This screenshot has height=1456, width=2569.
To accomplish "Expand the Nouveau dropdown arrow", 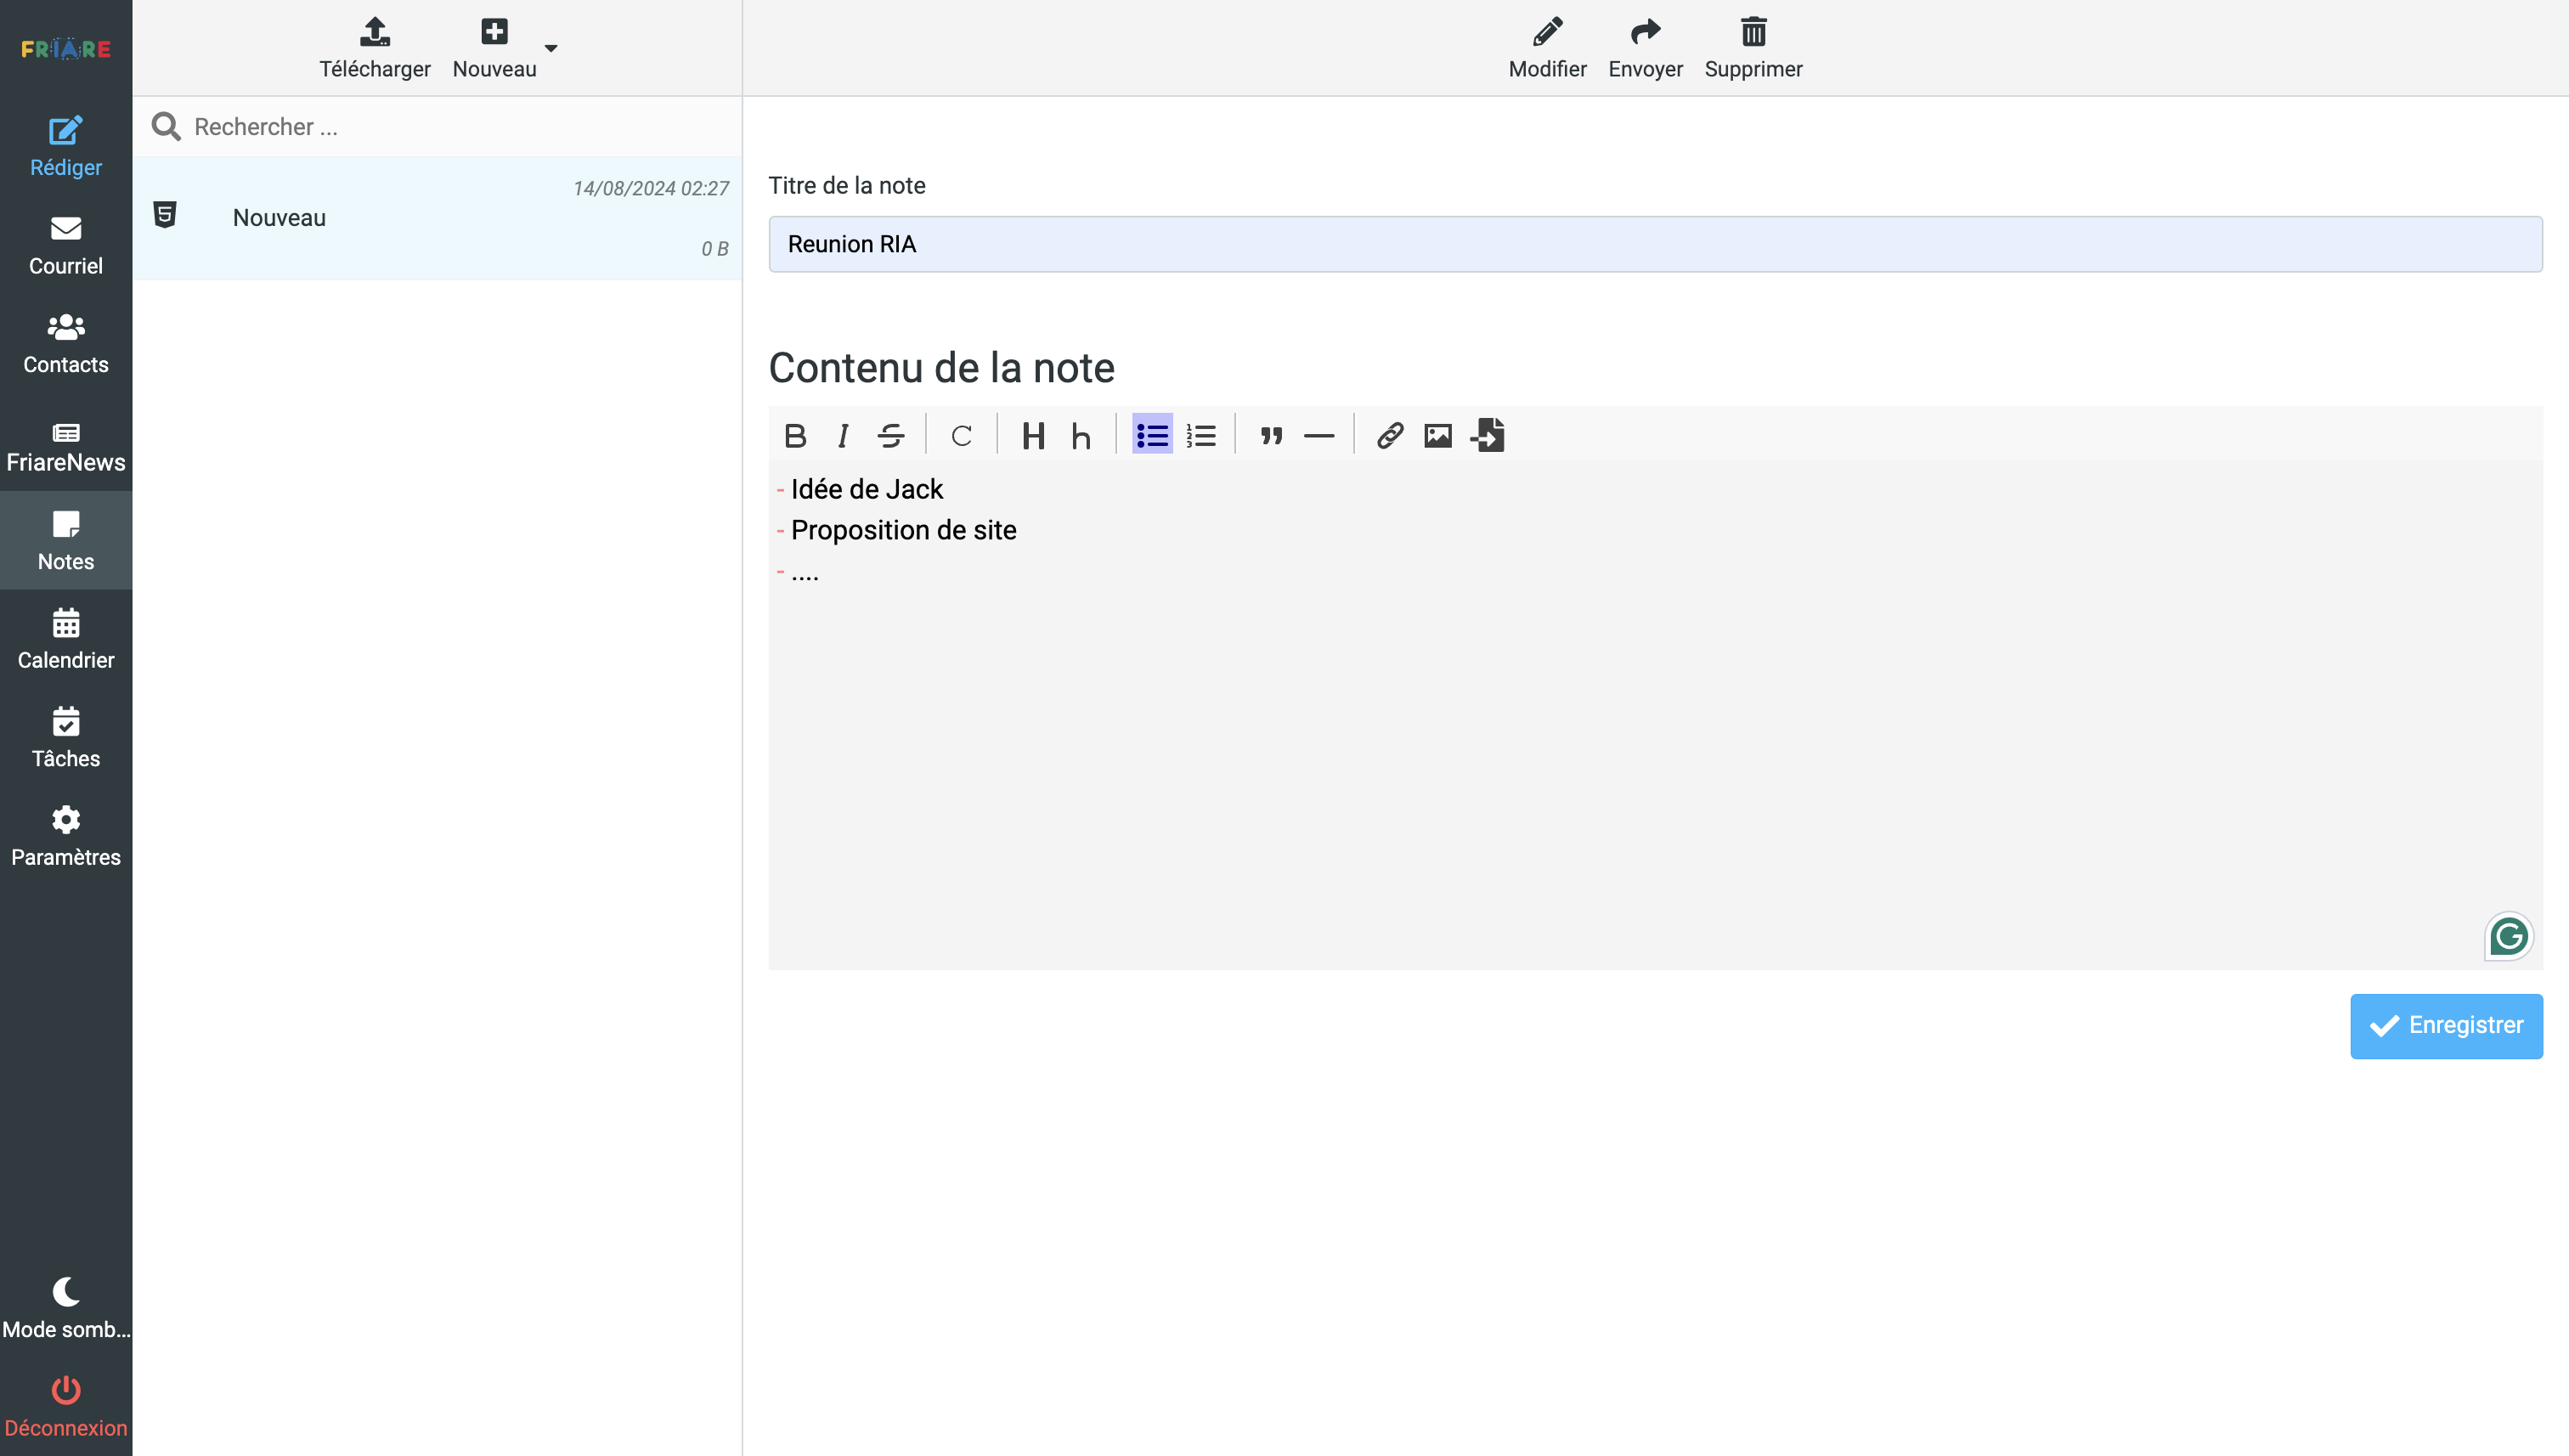I will pos(551,48).
